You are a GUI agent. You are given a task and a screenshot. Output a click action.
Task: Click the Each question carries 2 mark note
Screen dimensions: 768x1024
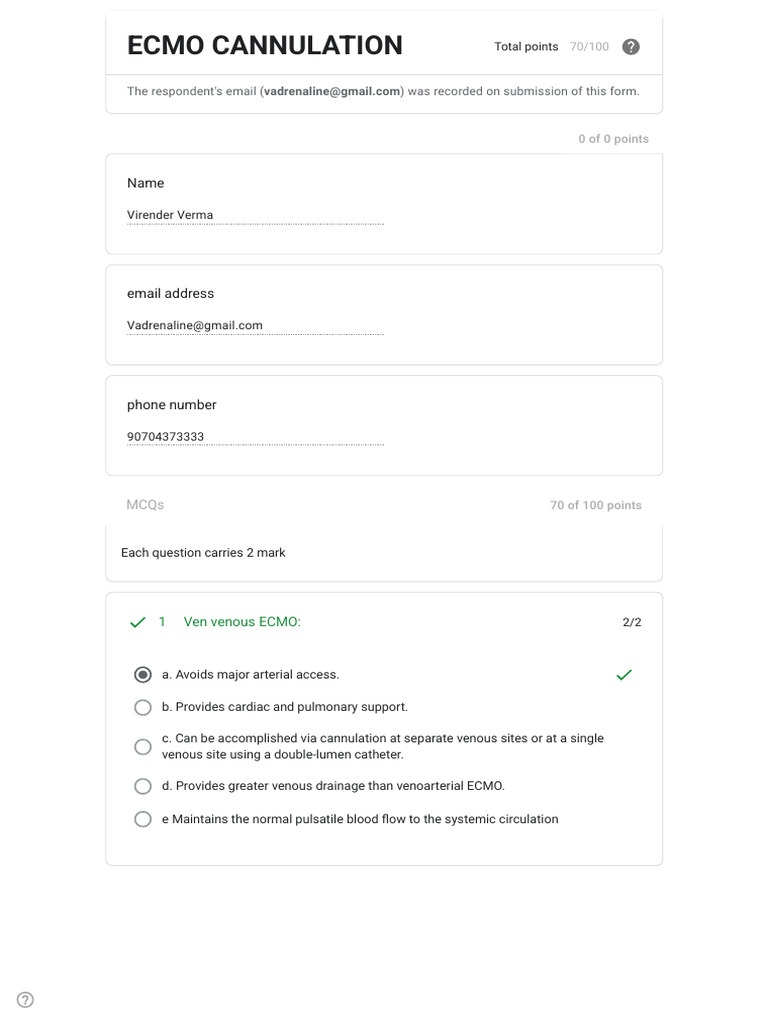click(x=203, y=553)
